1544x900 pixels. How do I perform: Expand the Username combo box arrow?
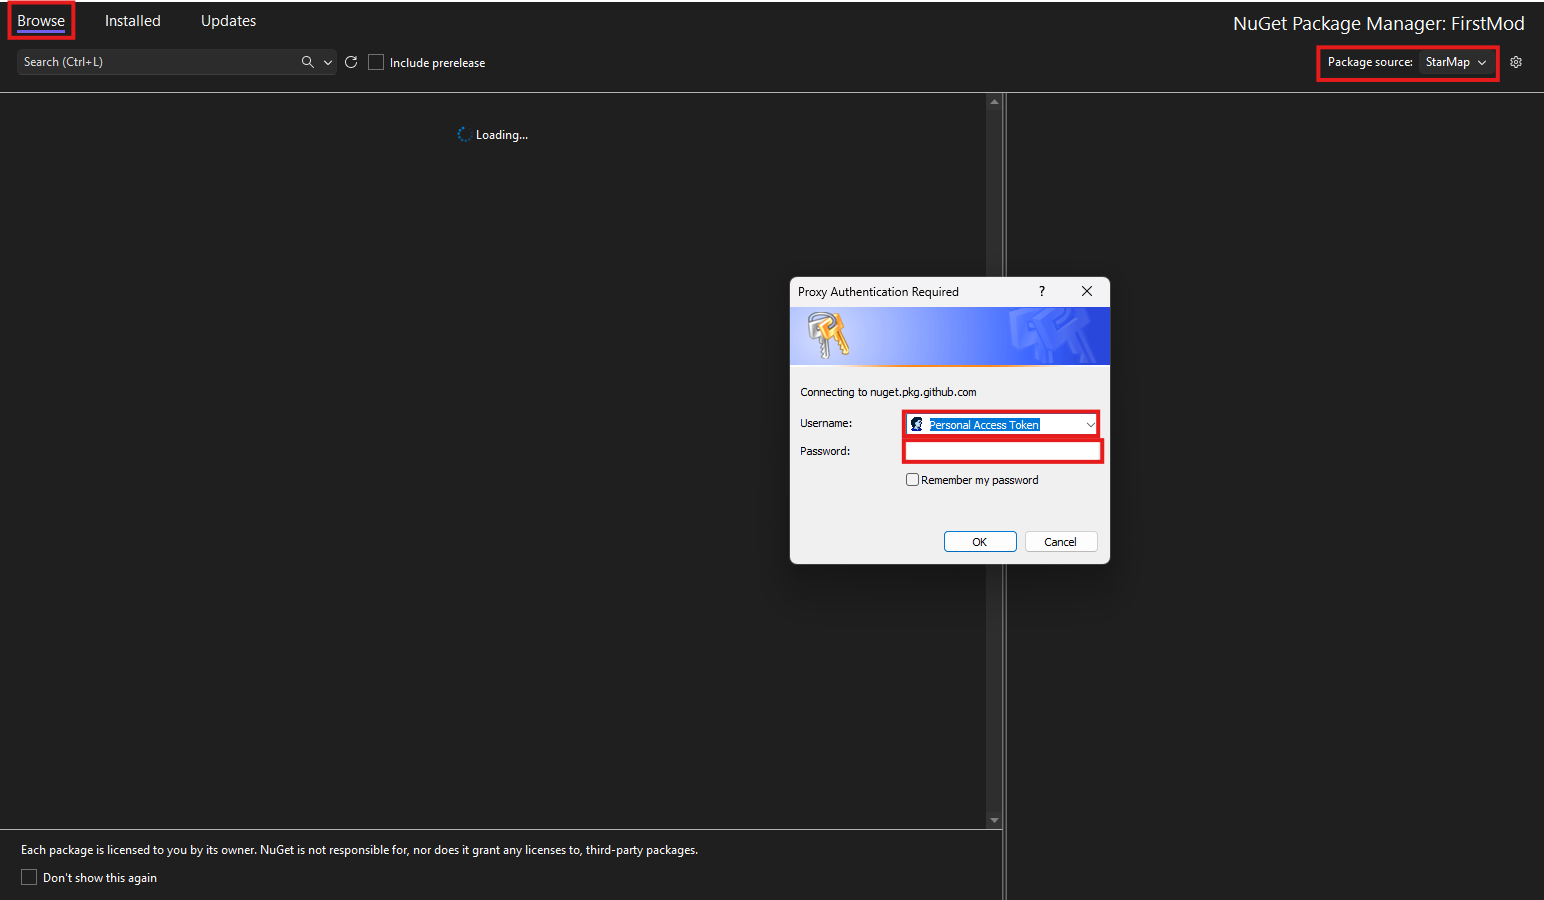pyautogui.click(x=1090, y=425)
